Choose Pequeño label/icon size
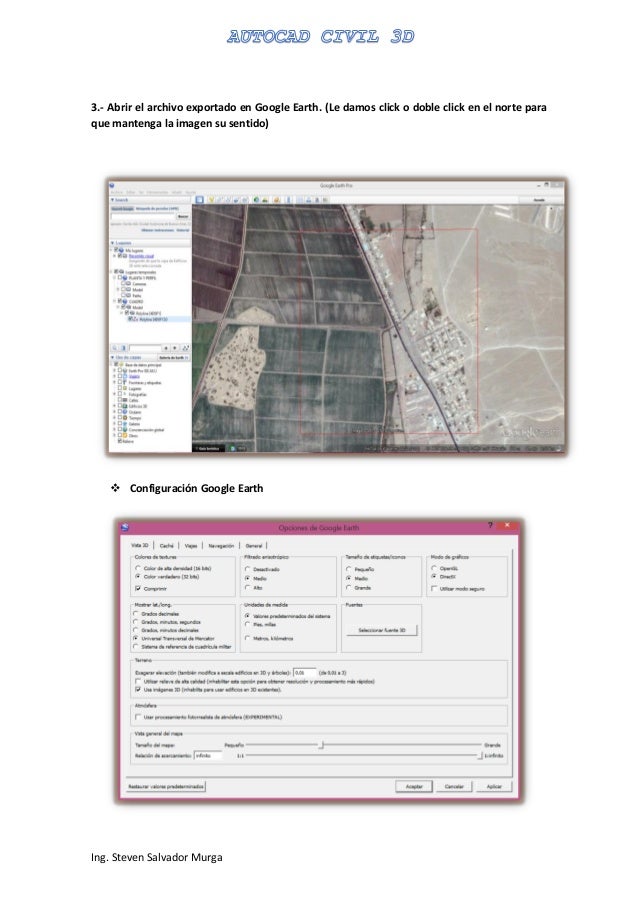 (x=349, y=569)
